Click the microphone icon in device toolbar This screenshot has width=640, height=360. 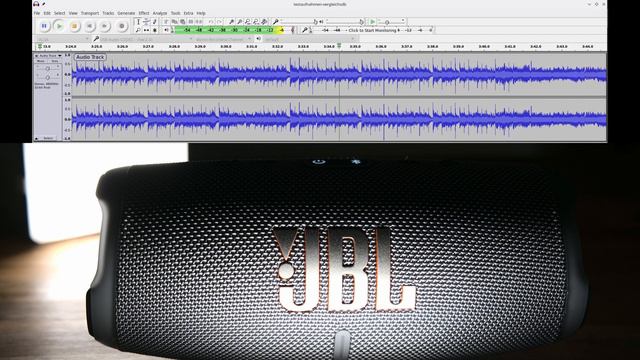point(96,39)
